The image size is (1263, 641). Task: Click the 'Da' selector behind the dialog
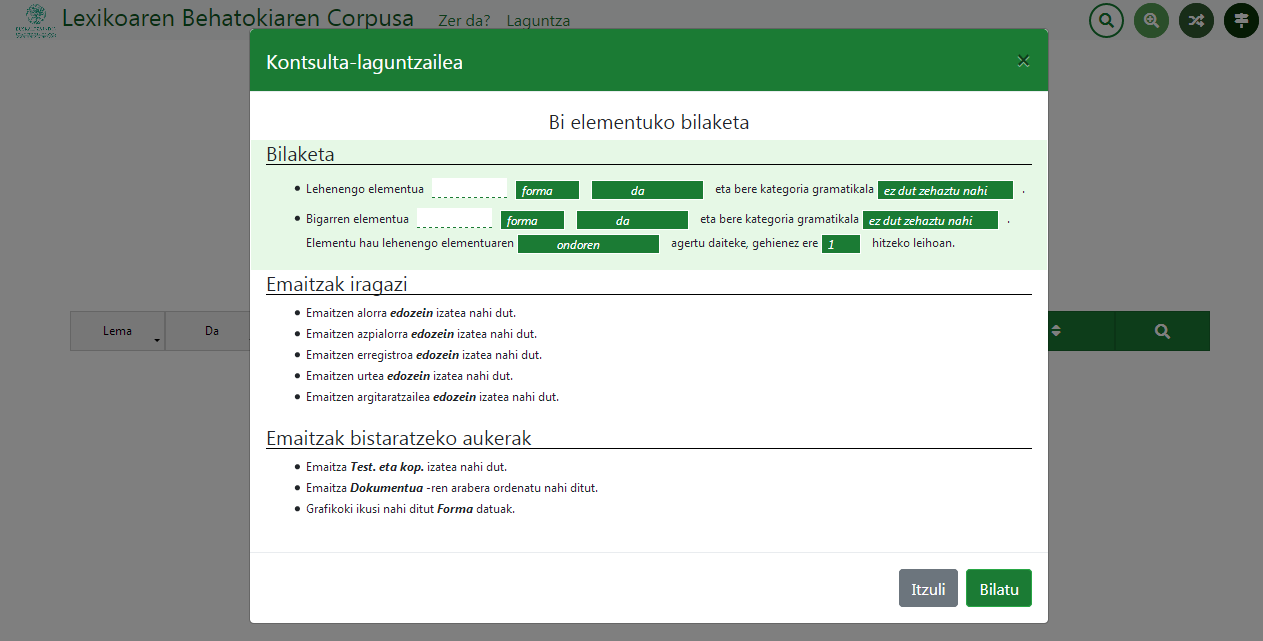(212, 331)
